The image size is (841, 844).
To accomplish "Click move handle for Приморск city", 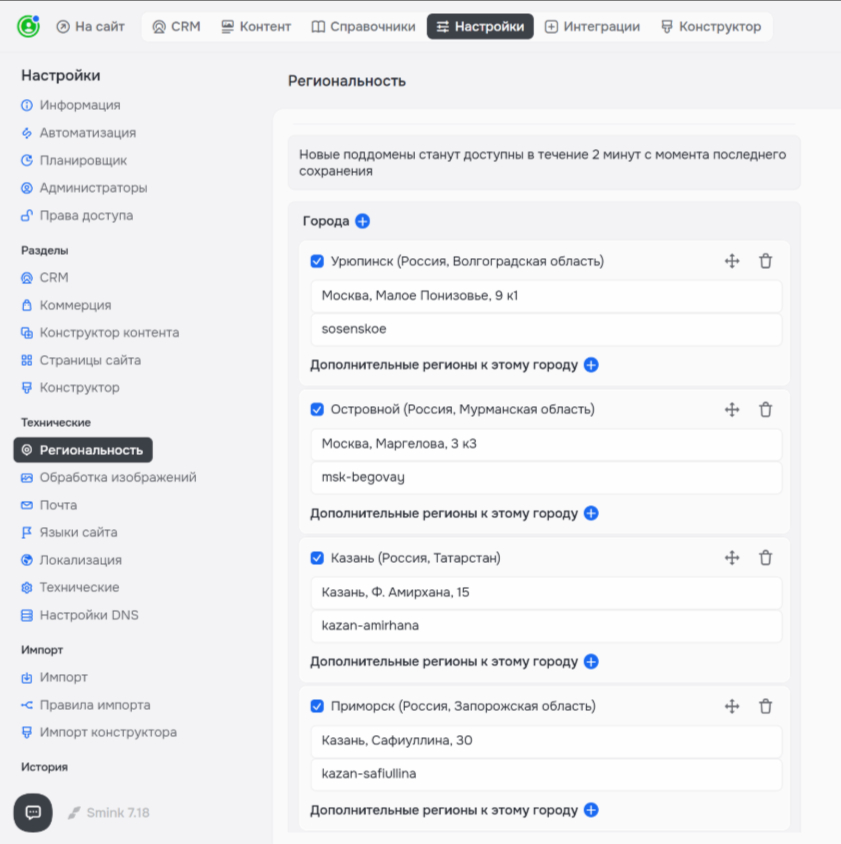I will (731, 706).
